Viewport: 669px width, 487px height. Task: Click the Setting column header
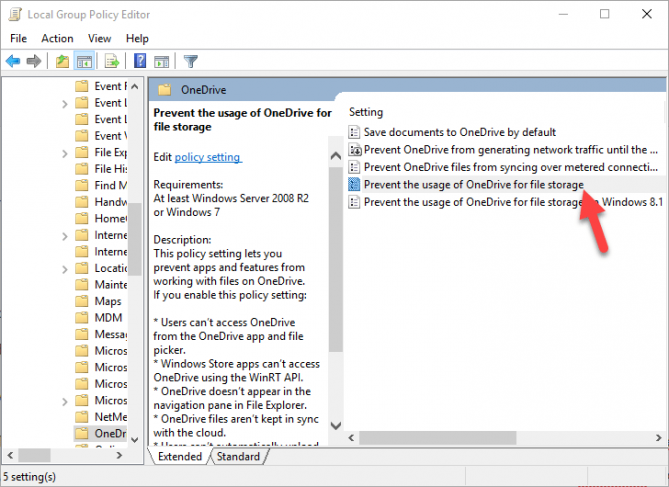coord(366,112)
